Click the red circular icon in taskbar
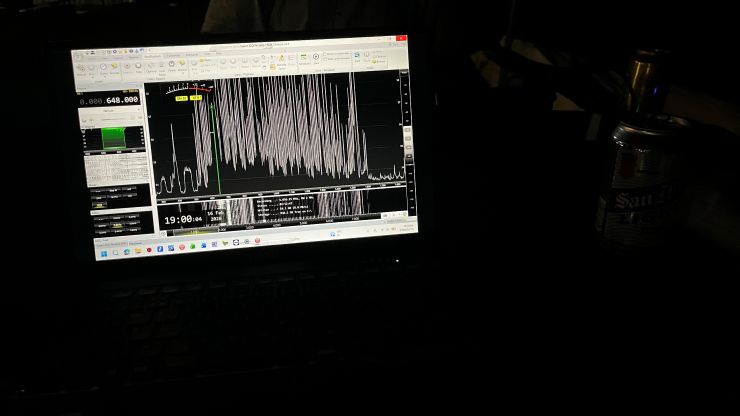This screenshot has width=740, height=416. 149,250
